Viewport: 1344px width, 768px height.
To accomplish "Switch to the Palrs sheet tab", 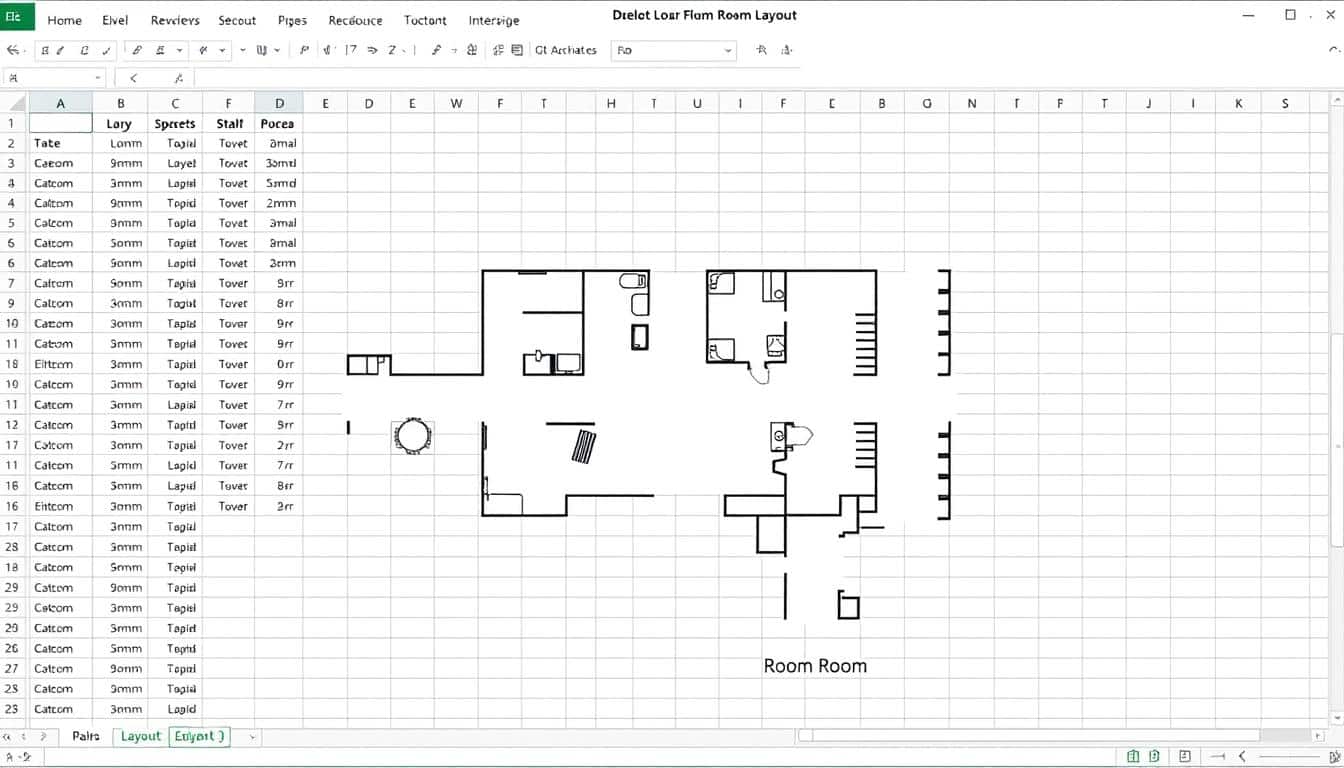I will tap(86, 736).
